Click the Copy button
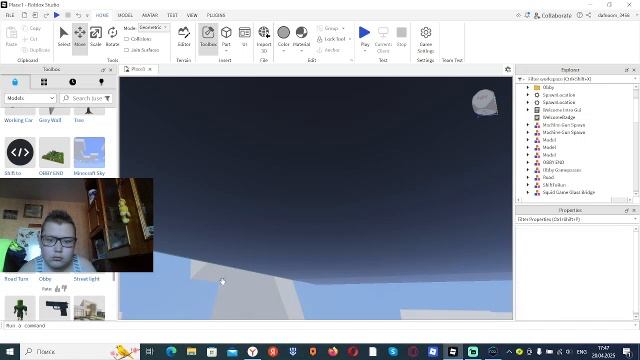The width and height of the screenshot is (640, 360). tap(32, 28)
